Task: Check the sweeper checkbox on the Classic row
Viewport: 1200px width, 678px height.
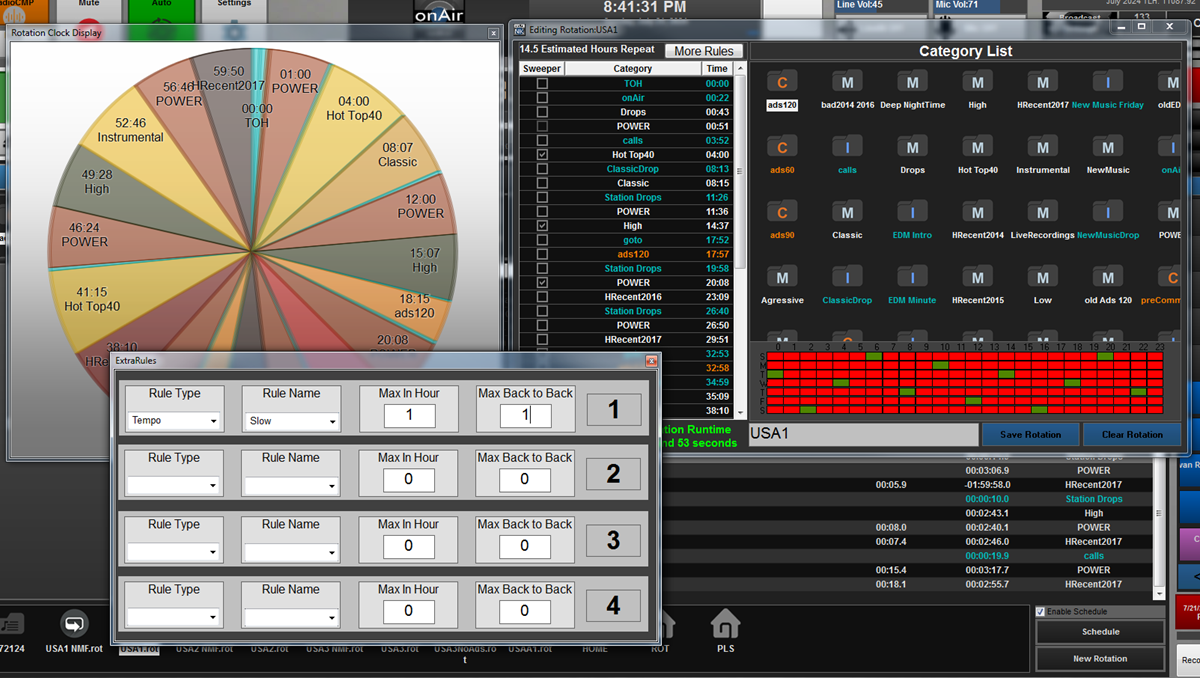Action: (x=542, y=183)
